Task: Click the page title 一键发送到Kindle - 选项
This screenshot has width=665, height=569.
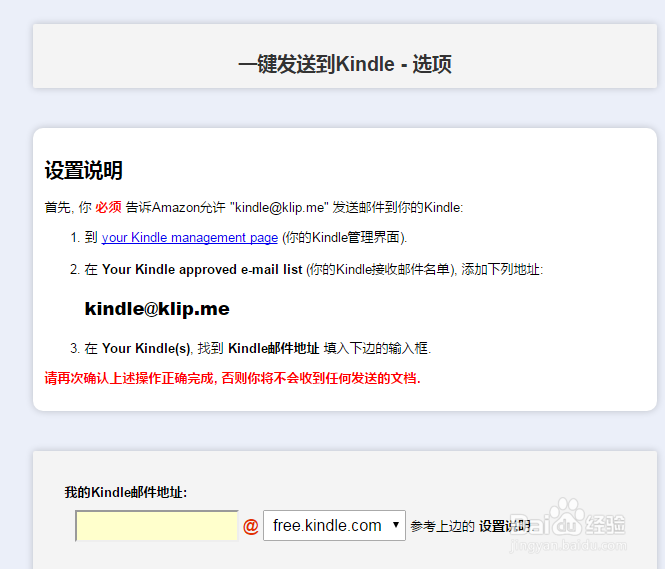Action: [x=345, y=64]
